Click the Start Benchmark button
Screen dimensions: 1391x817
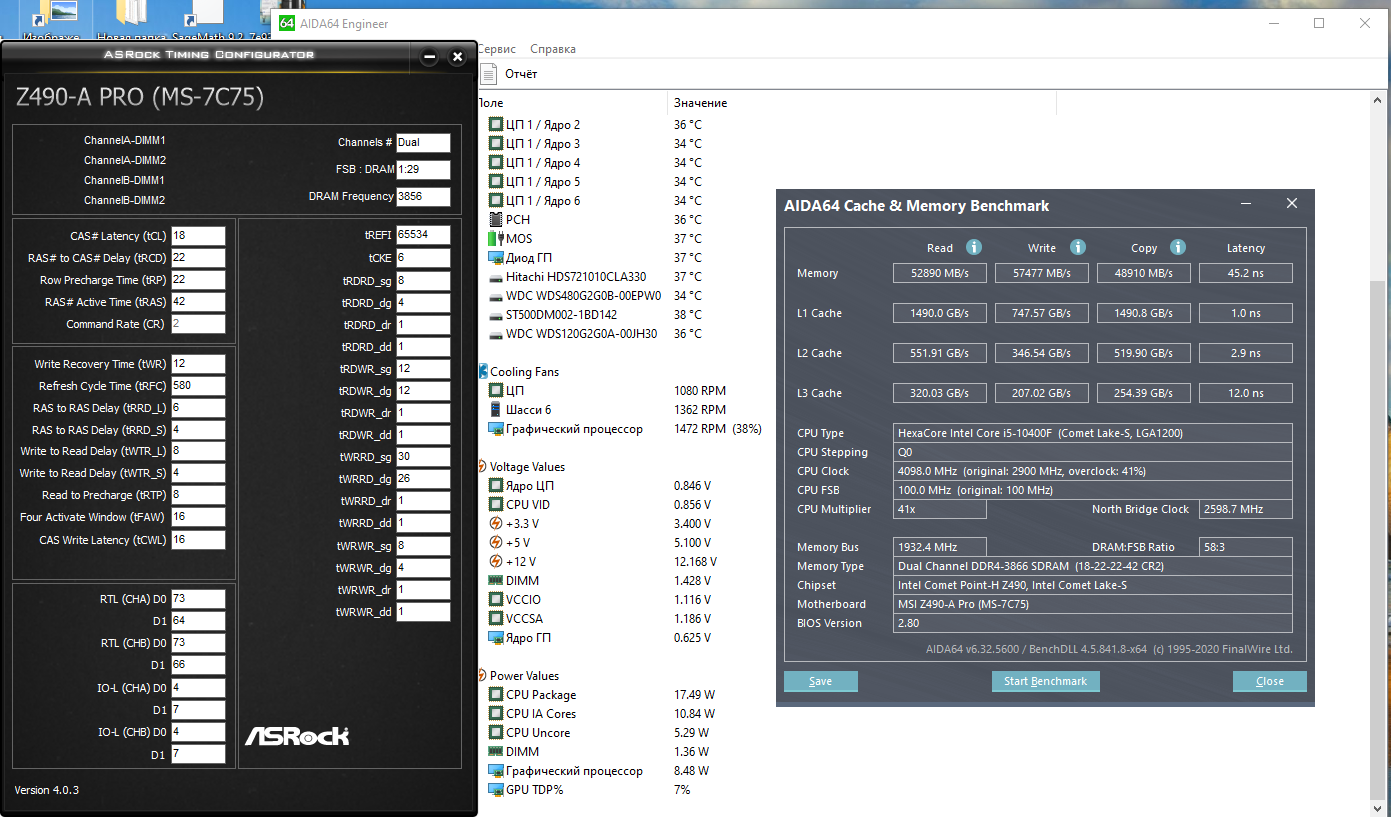pyautogui.click(x=1045, y=681)
